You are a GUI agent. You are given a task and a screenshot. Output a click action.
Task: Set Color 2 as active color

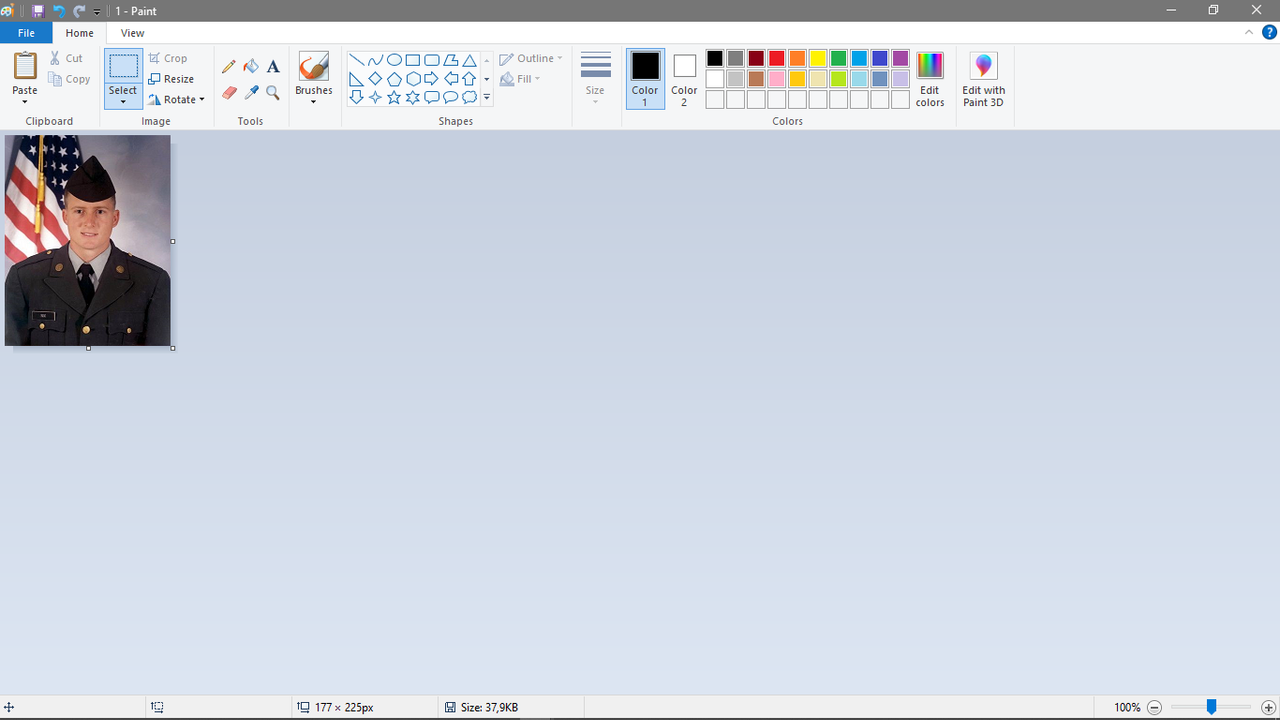[684, 78]
